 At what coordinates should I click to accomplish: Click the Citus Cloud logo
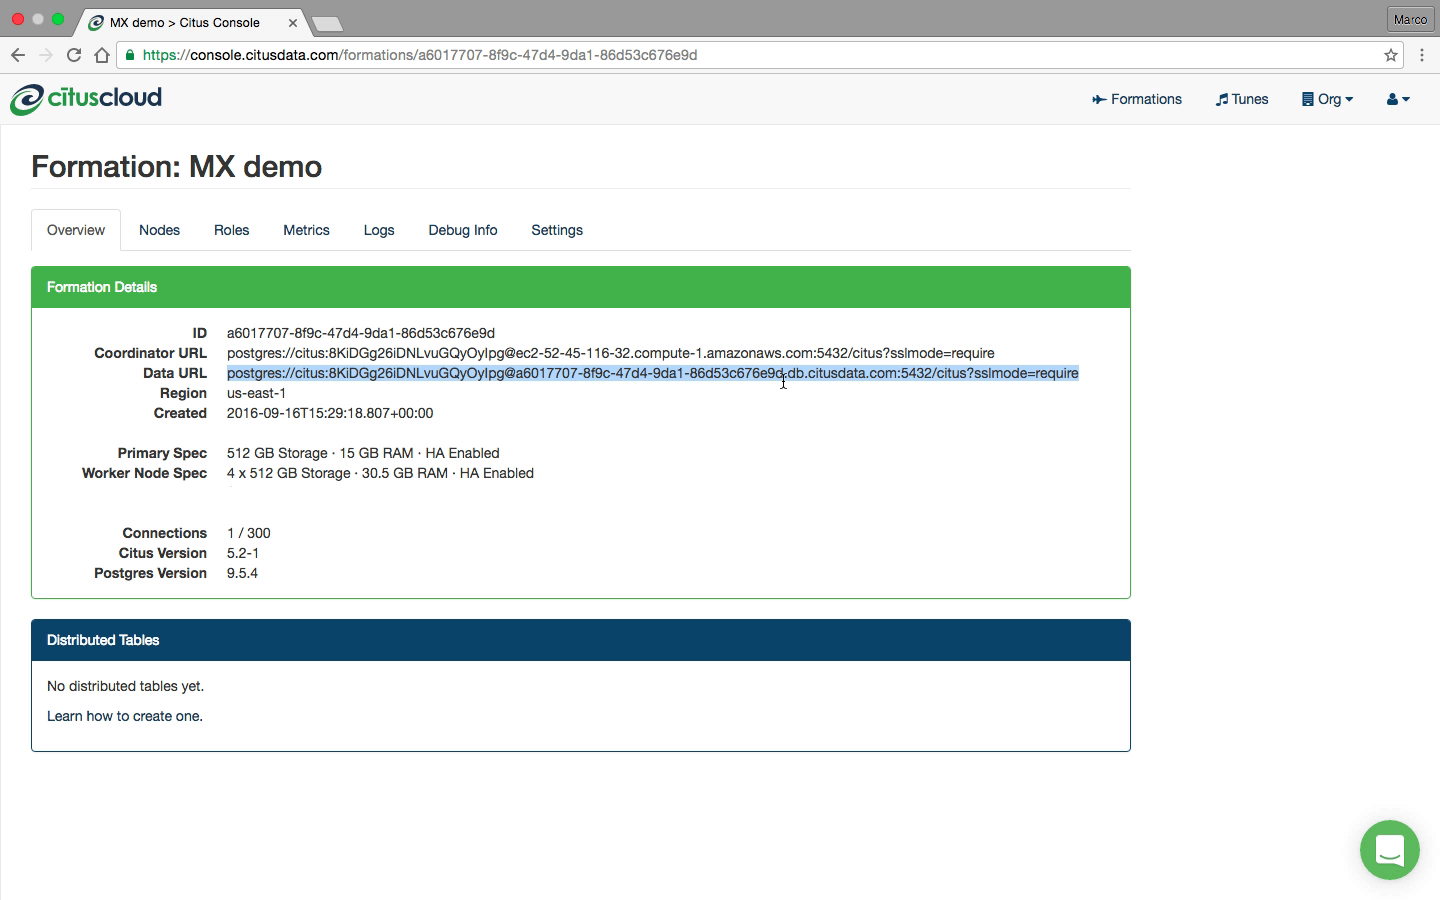86,99
